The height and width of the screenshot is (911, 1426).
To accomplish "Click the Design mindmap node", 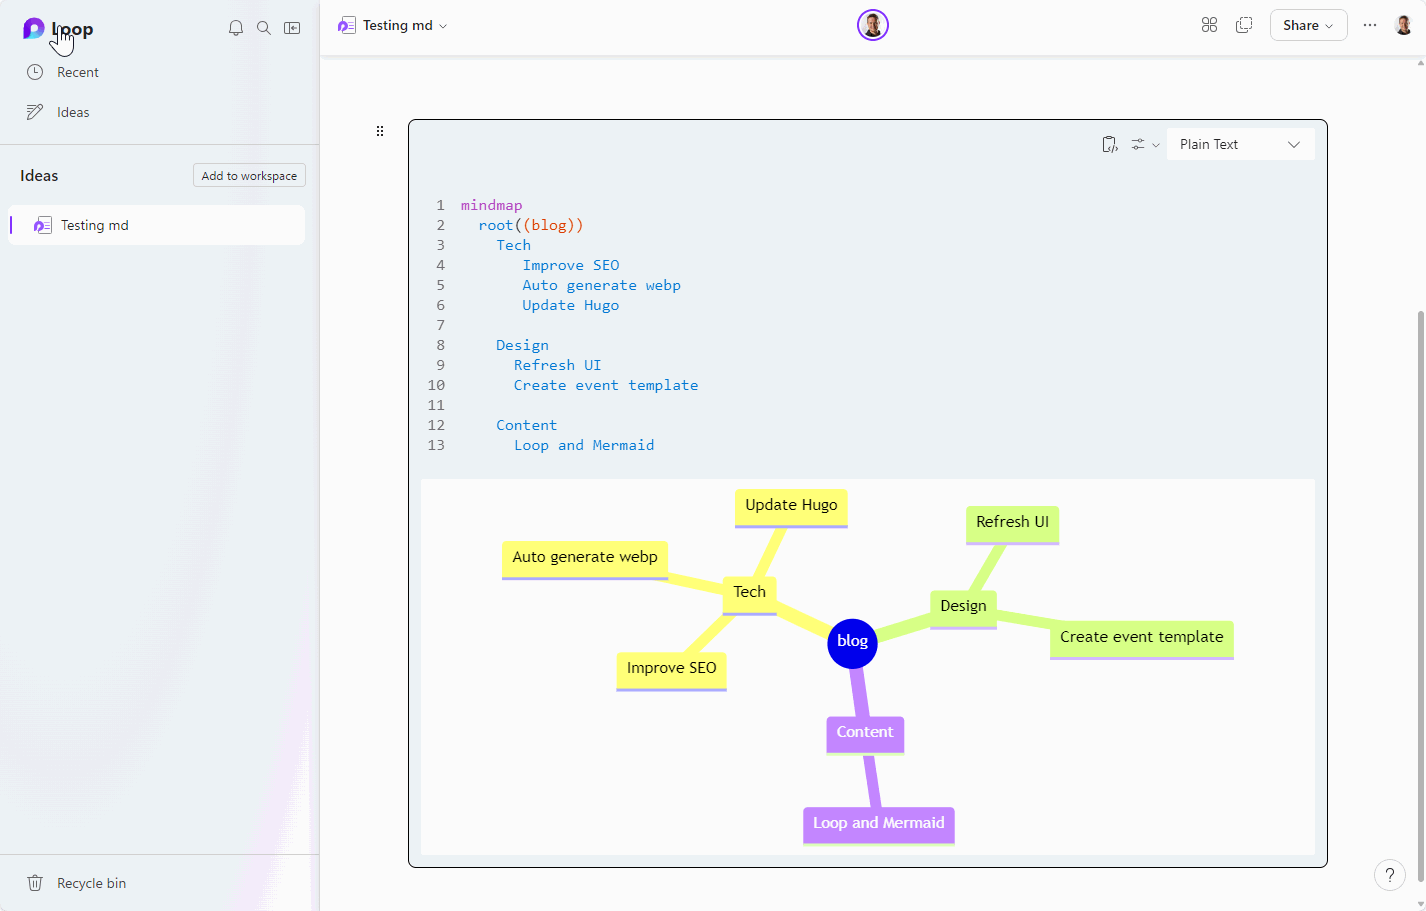I will [963, 609].
